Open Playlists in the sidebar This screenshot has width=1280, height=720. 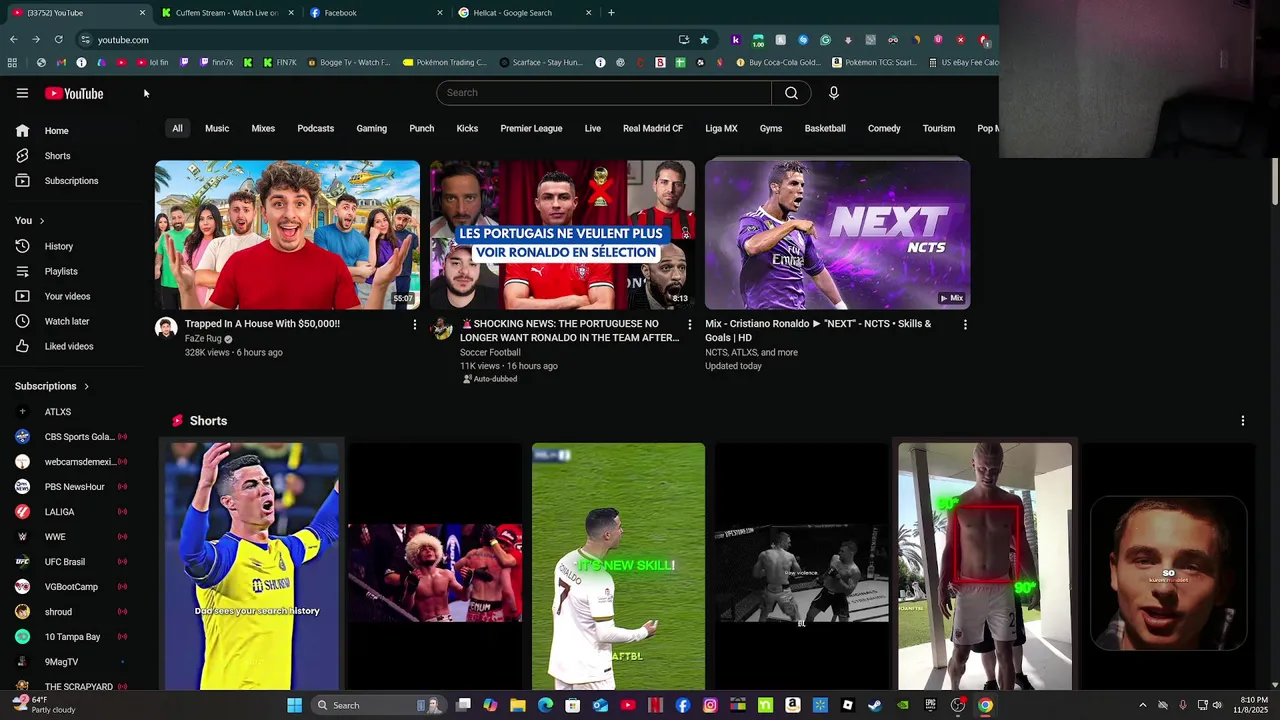click(73, 271)
